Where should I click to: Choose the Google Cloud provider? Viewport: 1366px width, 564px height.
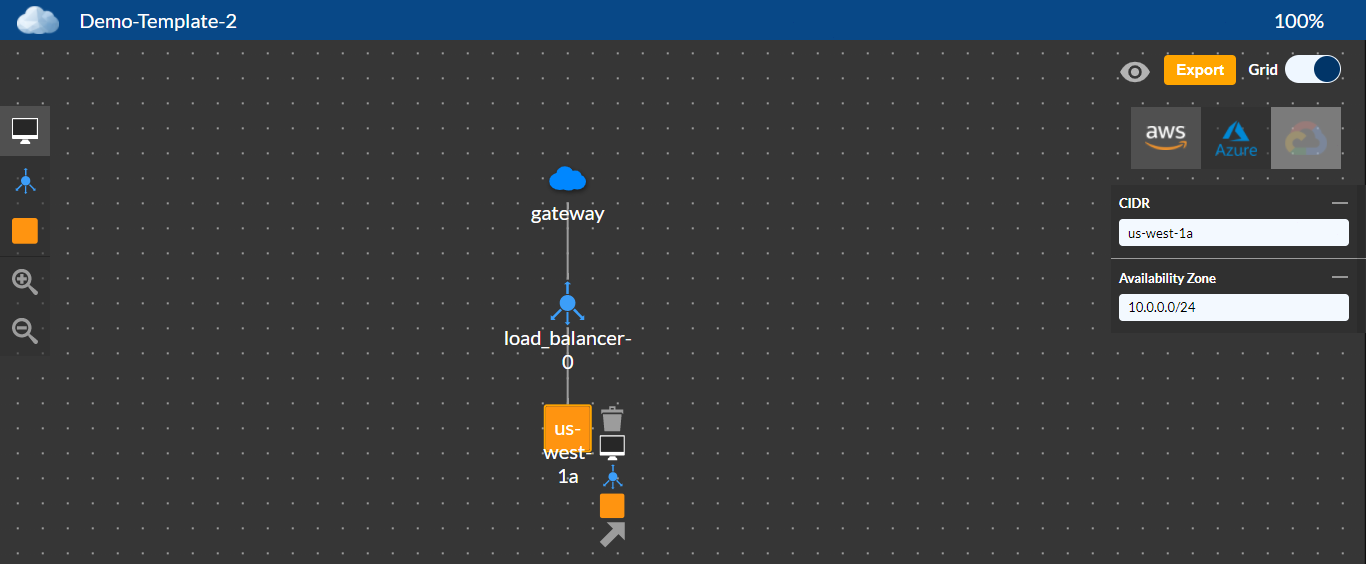click(x=1306, y=138)
